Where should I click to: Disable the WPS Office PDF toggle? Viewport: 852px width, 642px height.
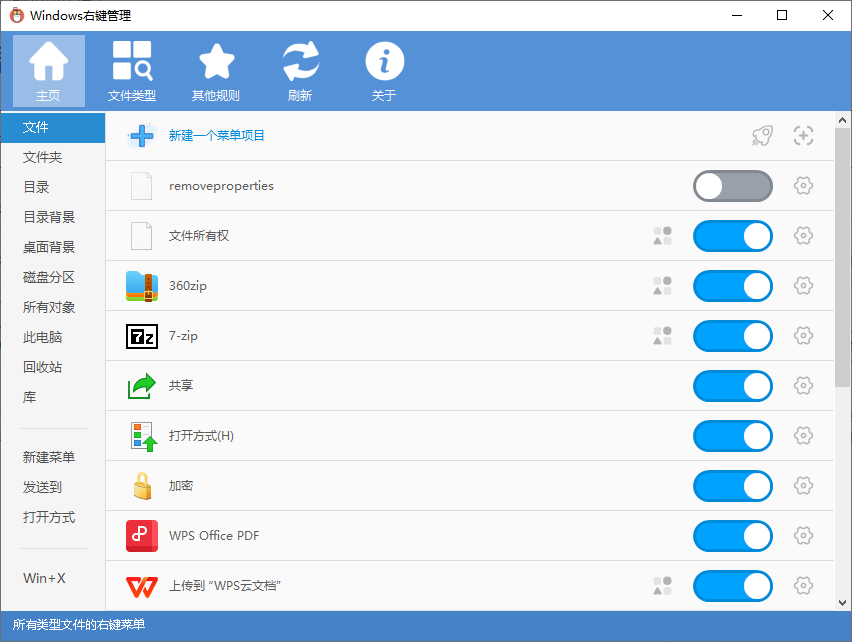click(732, 536)
